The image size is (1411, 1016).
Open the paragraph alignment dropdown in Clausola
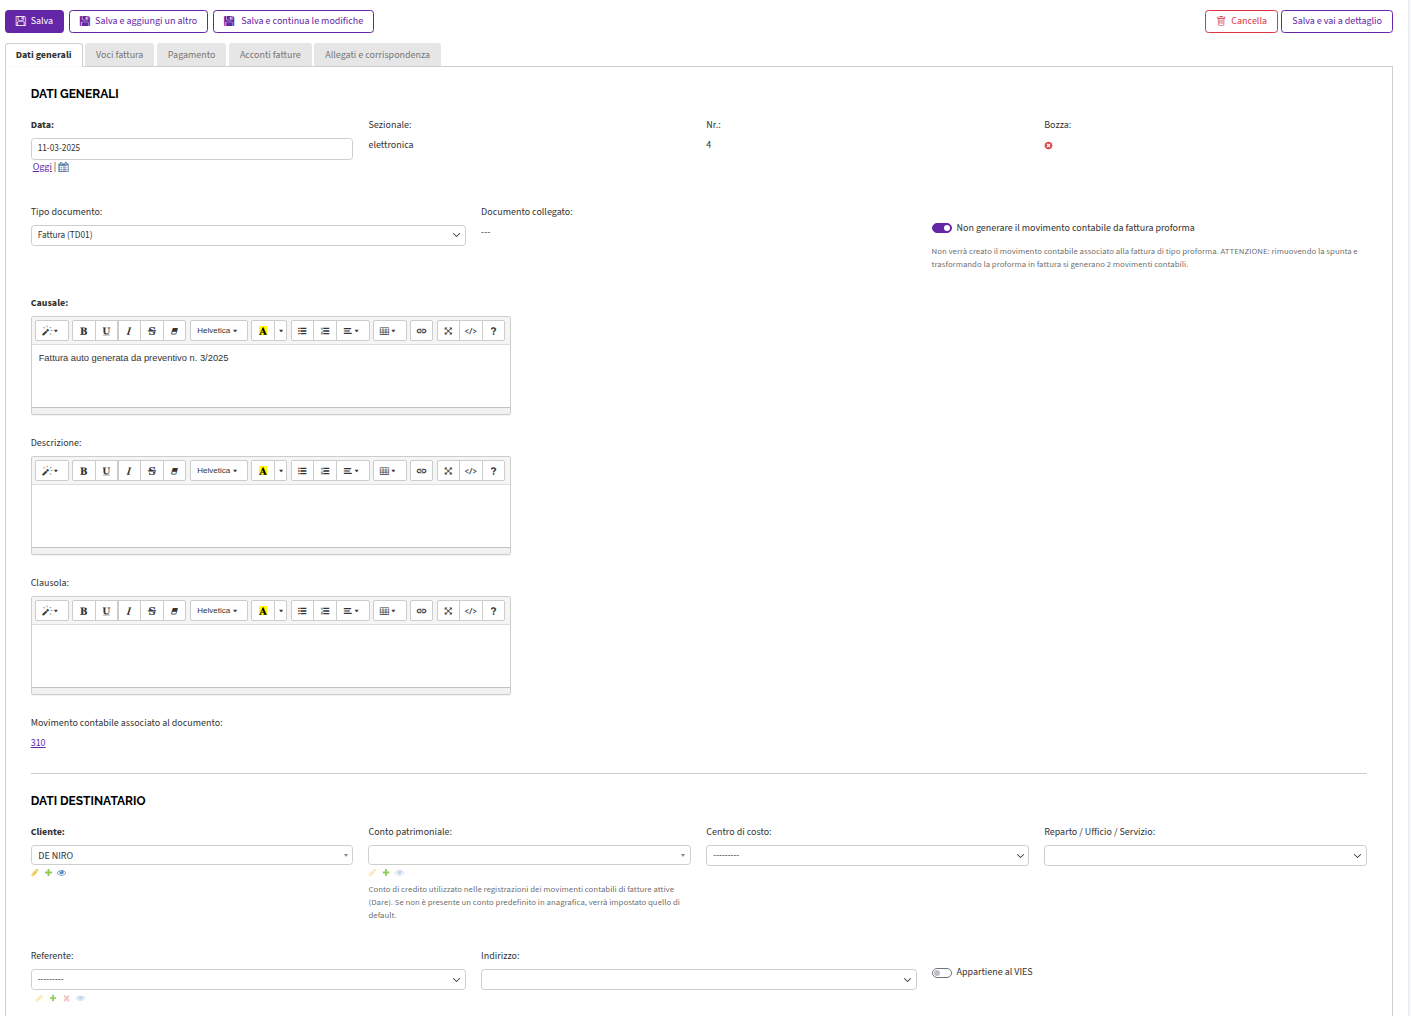coord(352,611)
